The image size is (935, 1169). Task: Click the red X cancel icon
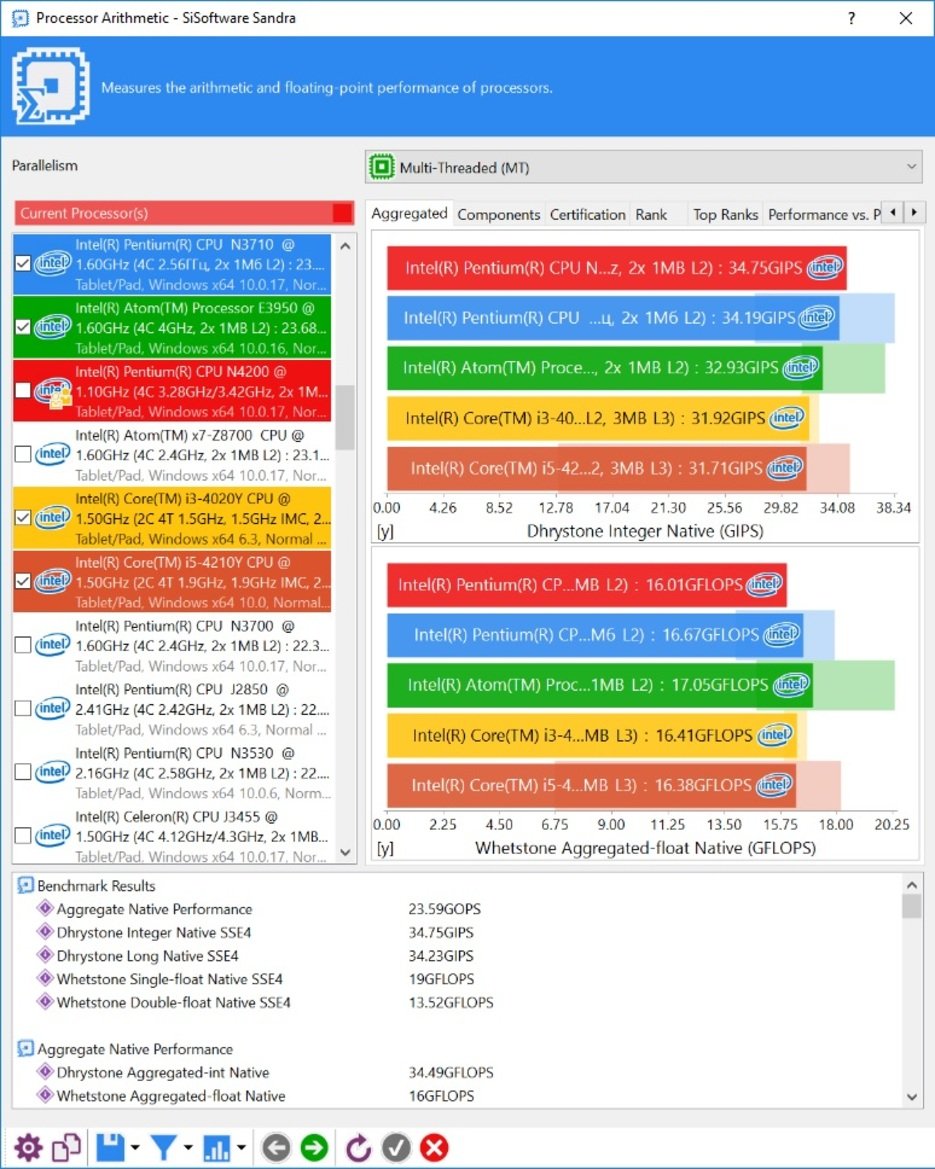click(x=434, y=1147)
